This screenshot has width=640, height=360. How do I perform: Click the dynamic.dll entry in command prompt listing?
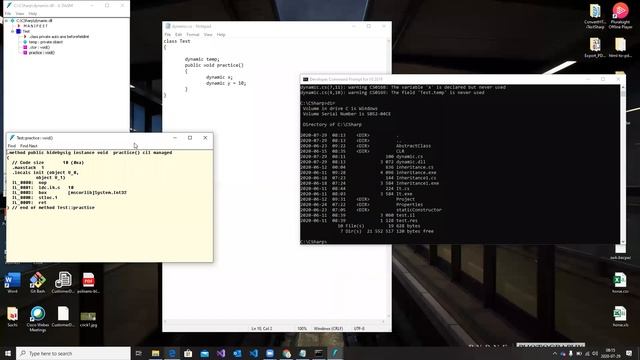pyautogui.click(x=410, y=162)
